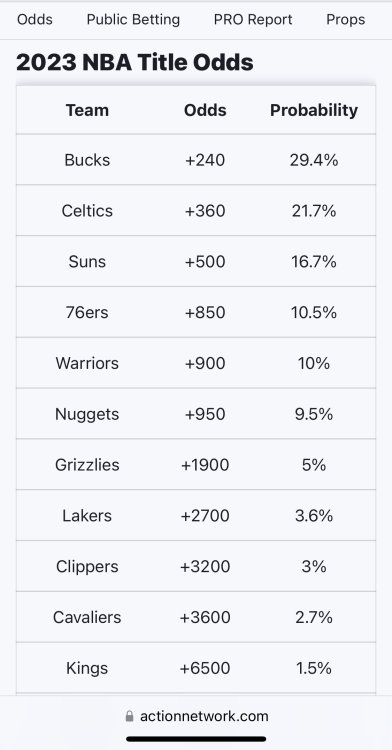This screenshot has height=750, width=392.
Task: Open the Odds tab
Action: 35,20
